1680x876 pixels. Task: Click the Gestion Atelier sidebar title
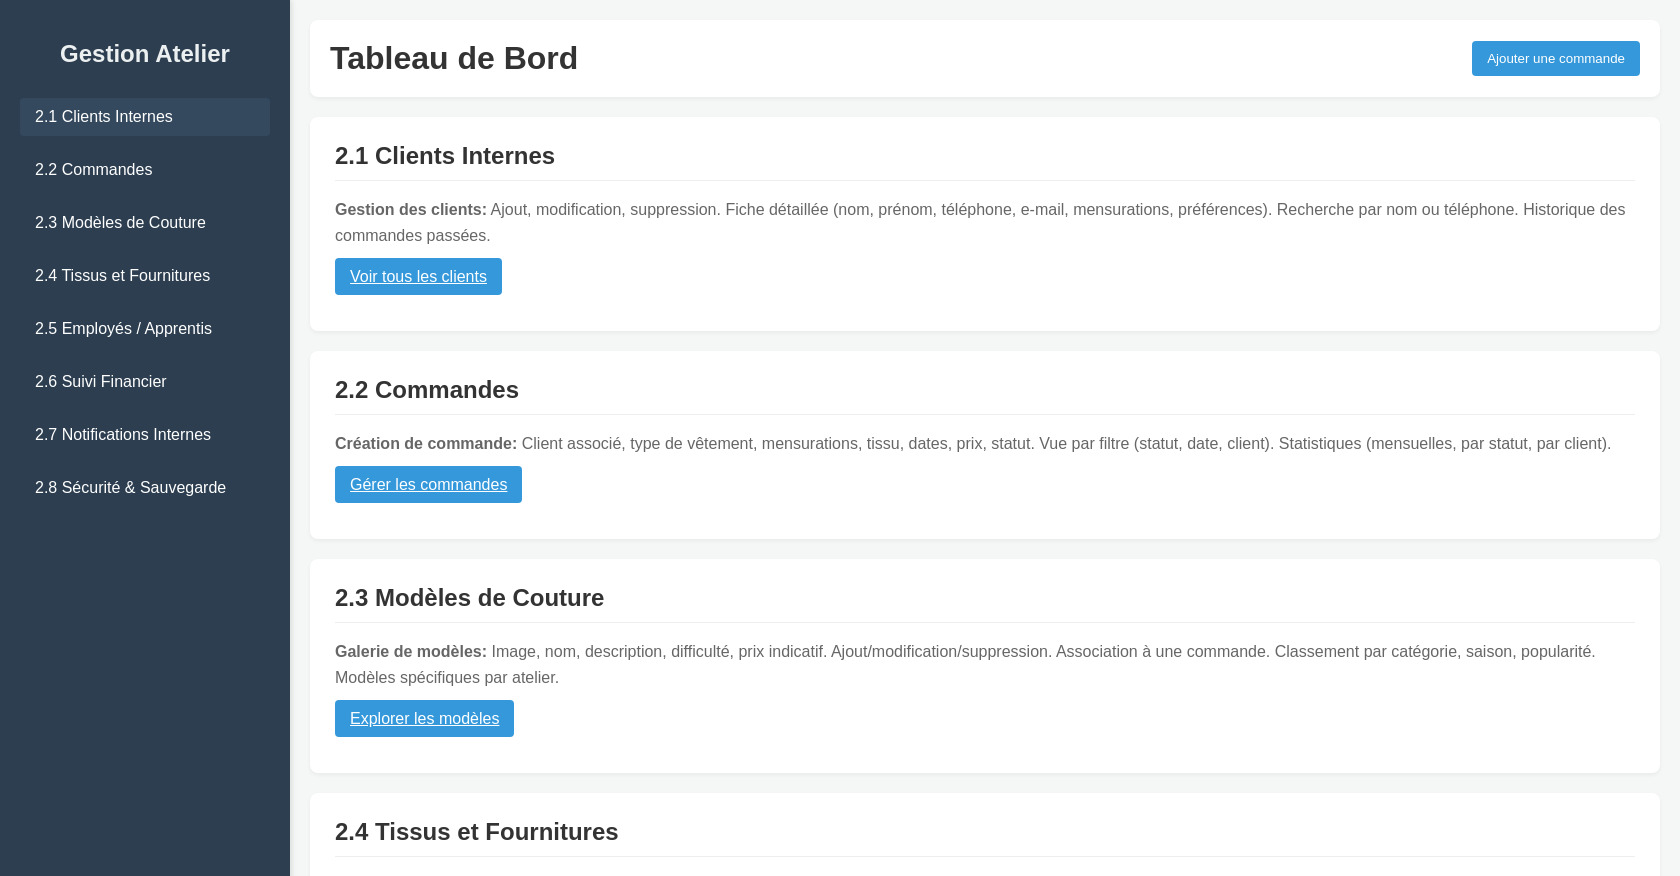tap(145, 54)
